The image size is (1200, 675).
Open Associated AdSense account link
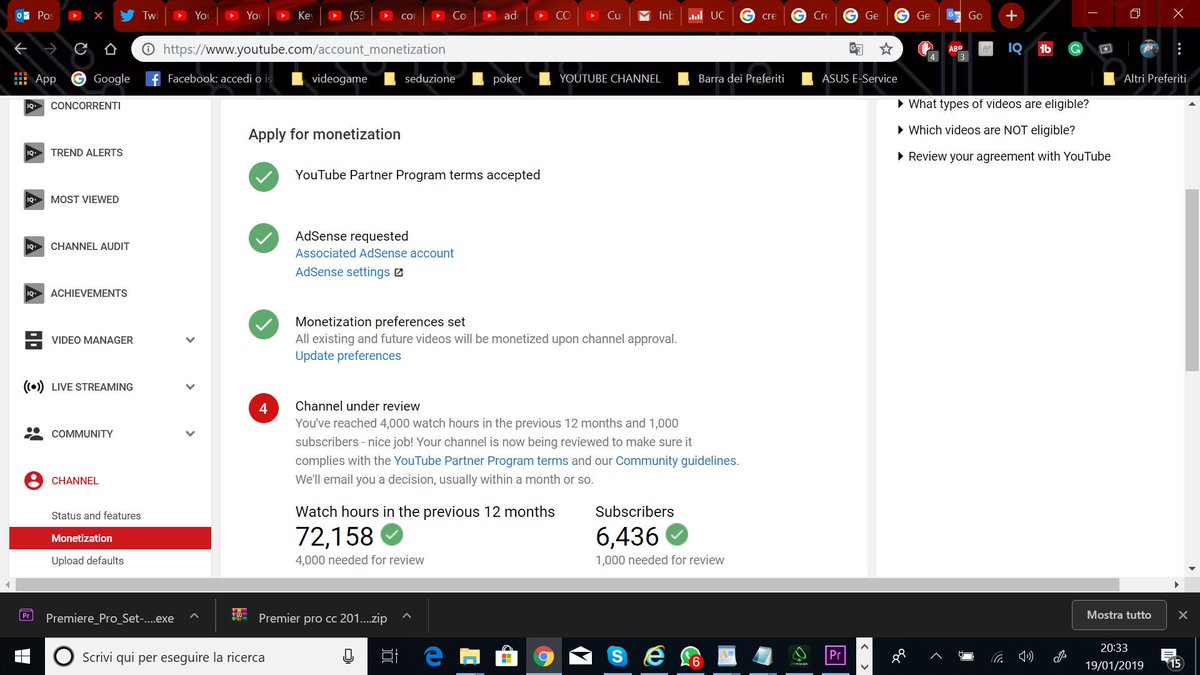tap(374, 254)
